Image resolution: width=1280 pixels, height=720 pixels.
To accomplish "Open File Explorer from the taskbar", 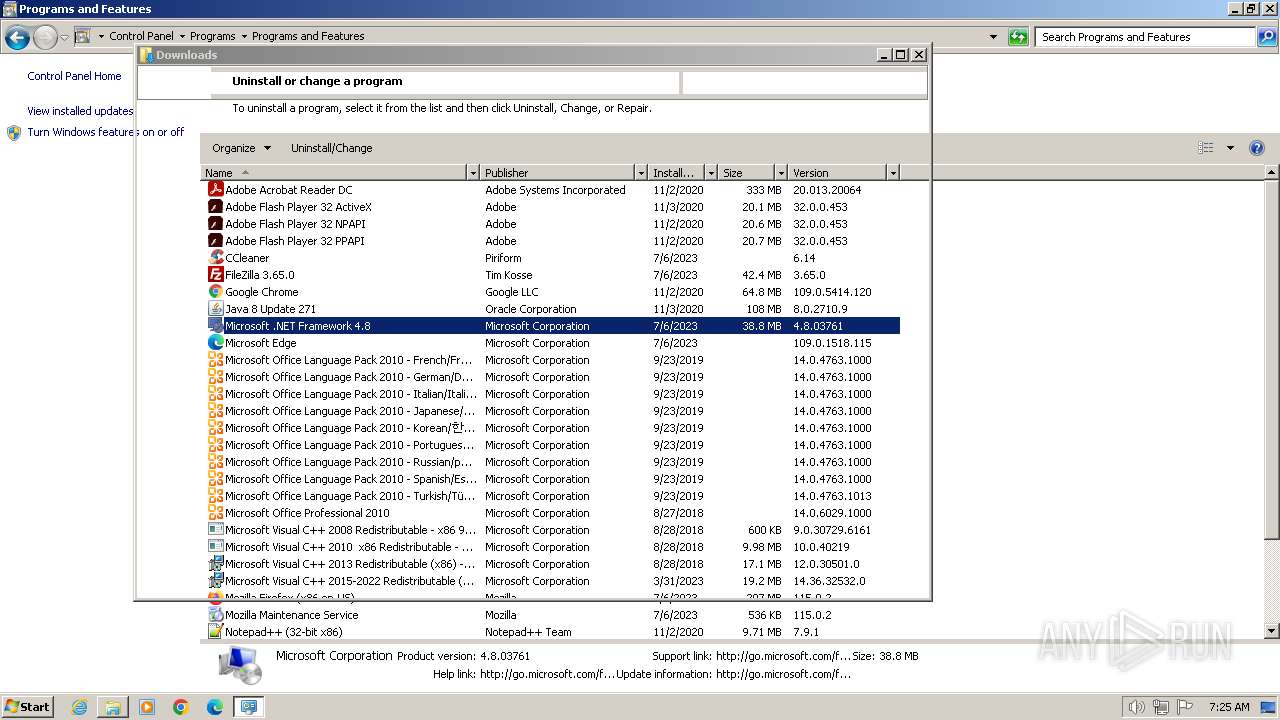I will point(113,707).
